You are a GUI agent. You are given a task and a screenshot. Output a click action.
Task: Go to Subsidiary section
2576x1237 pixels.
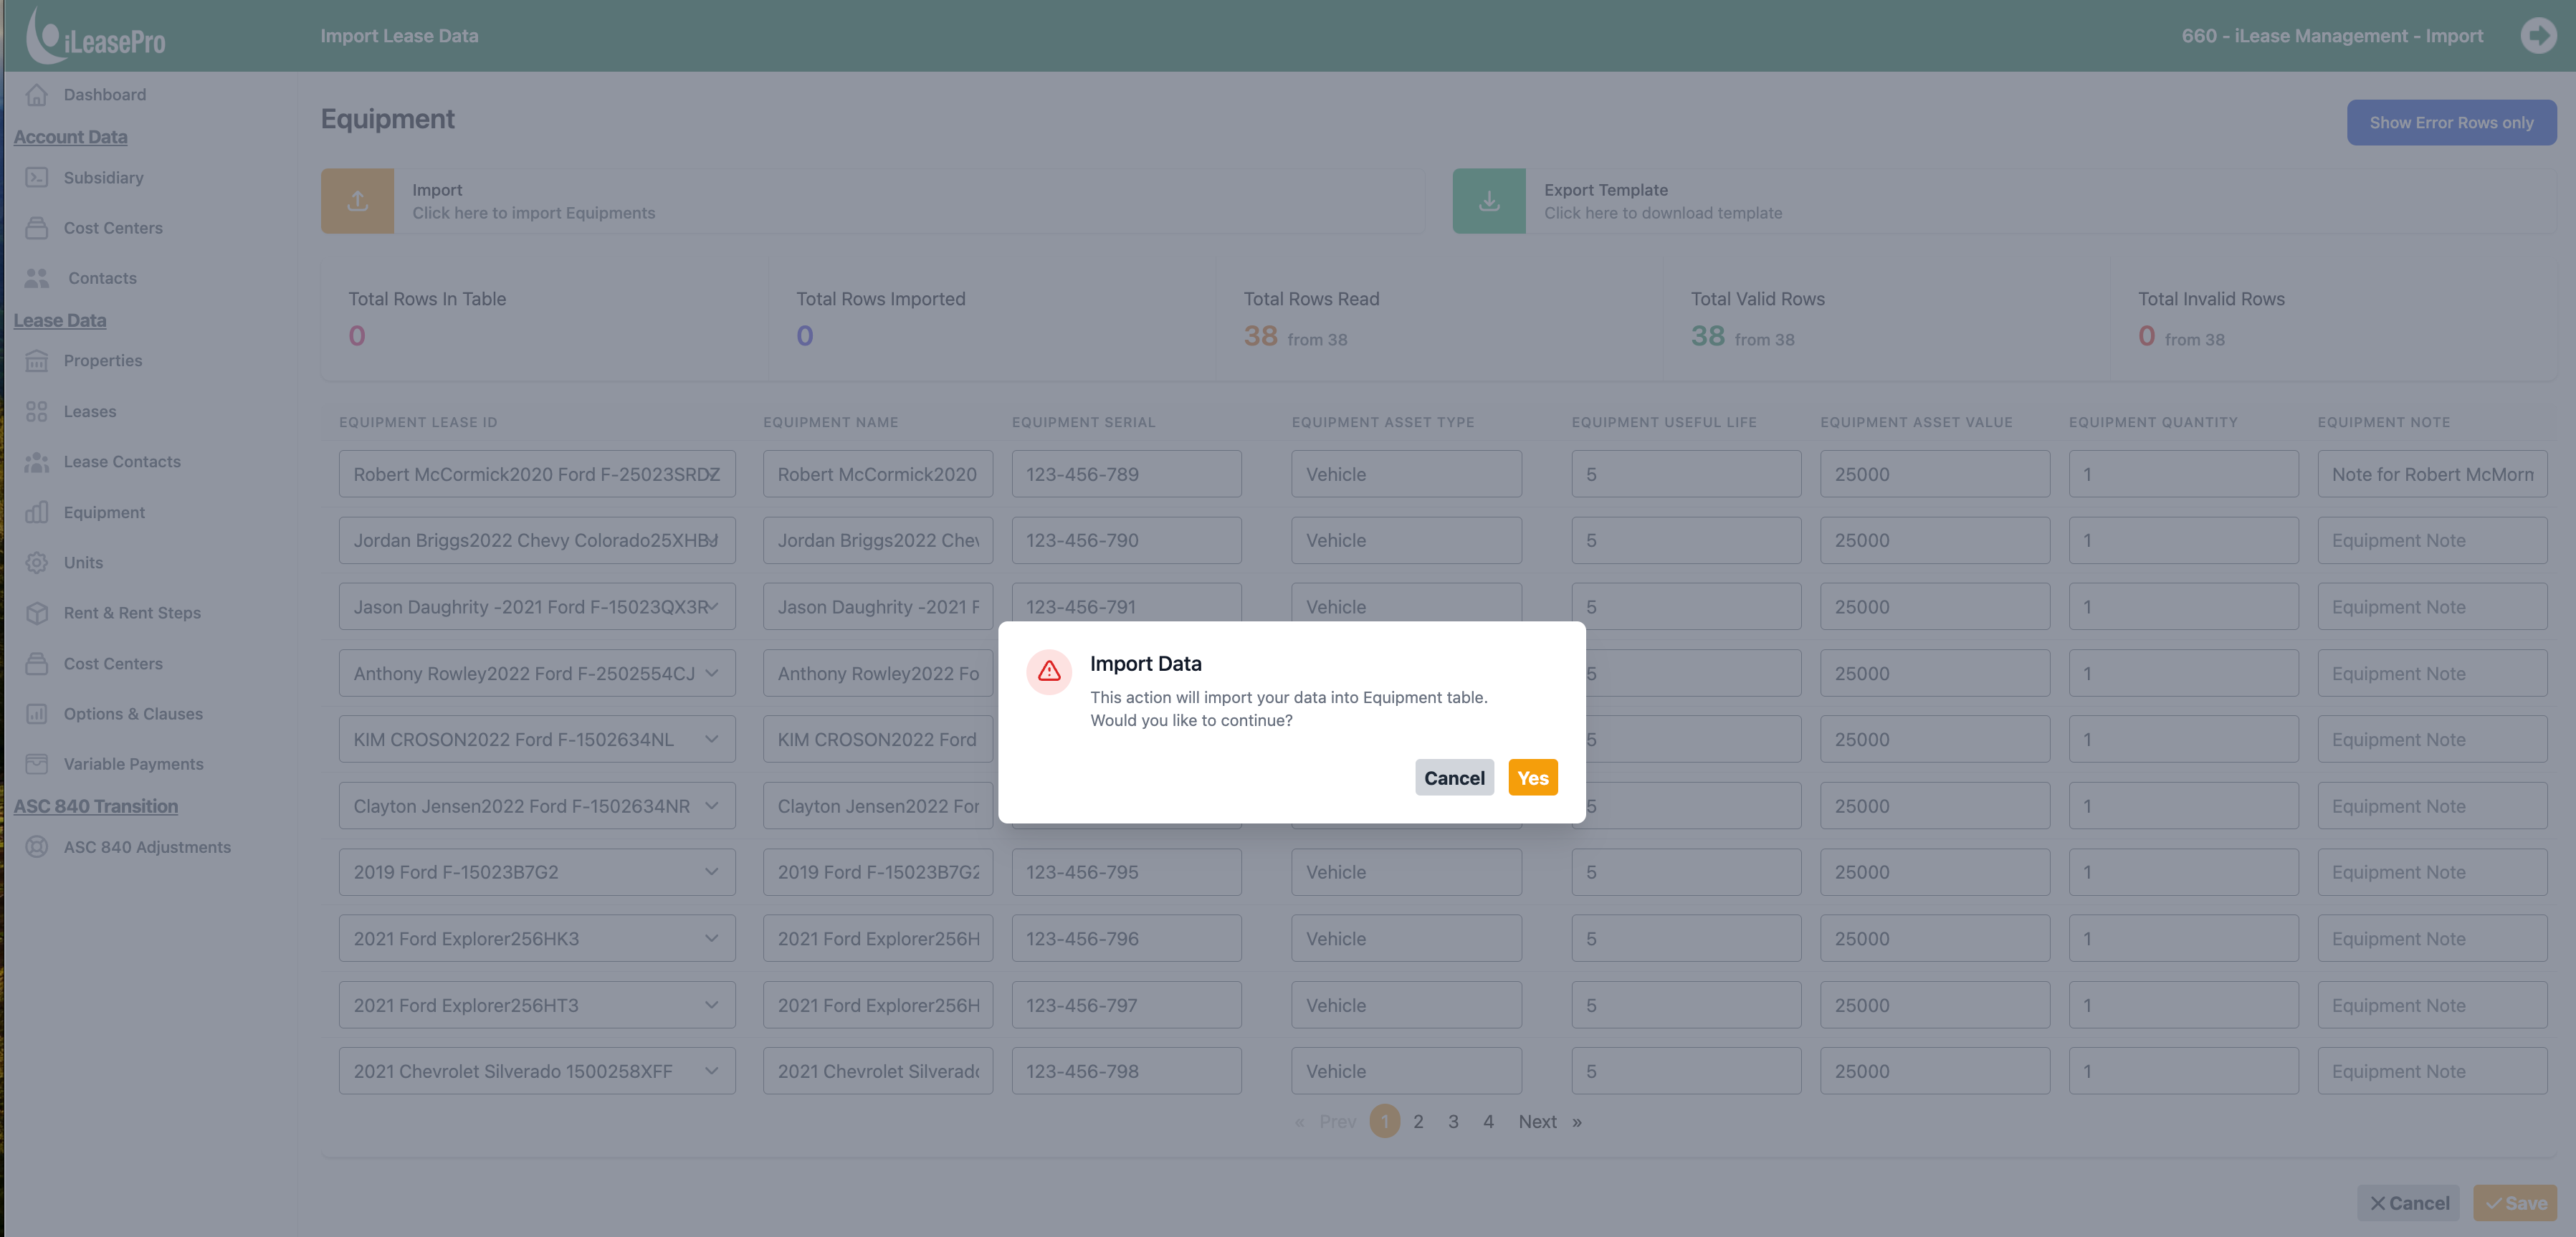pyautogui.click(x=104, y=178)
